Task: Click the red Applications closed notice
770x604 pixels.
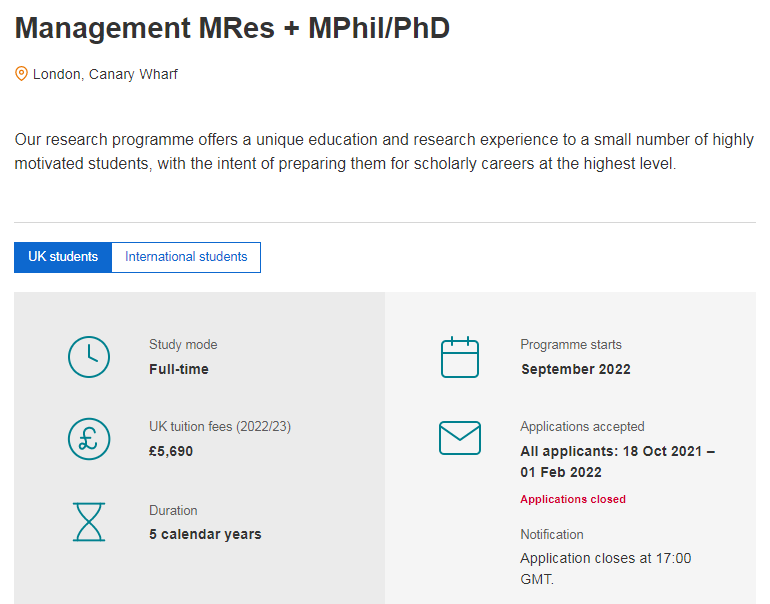Action: (573, 499)
